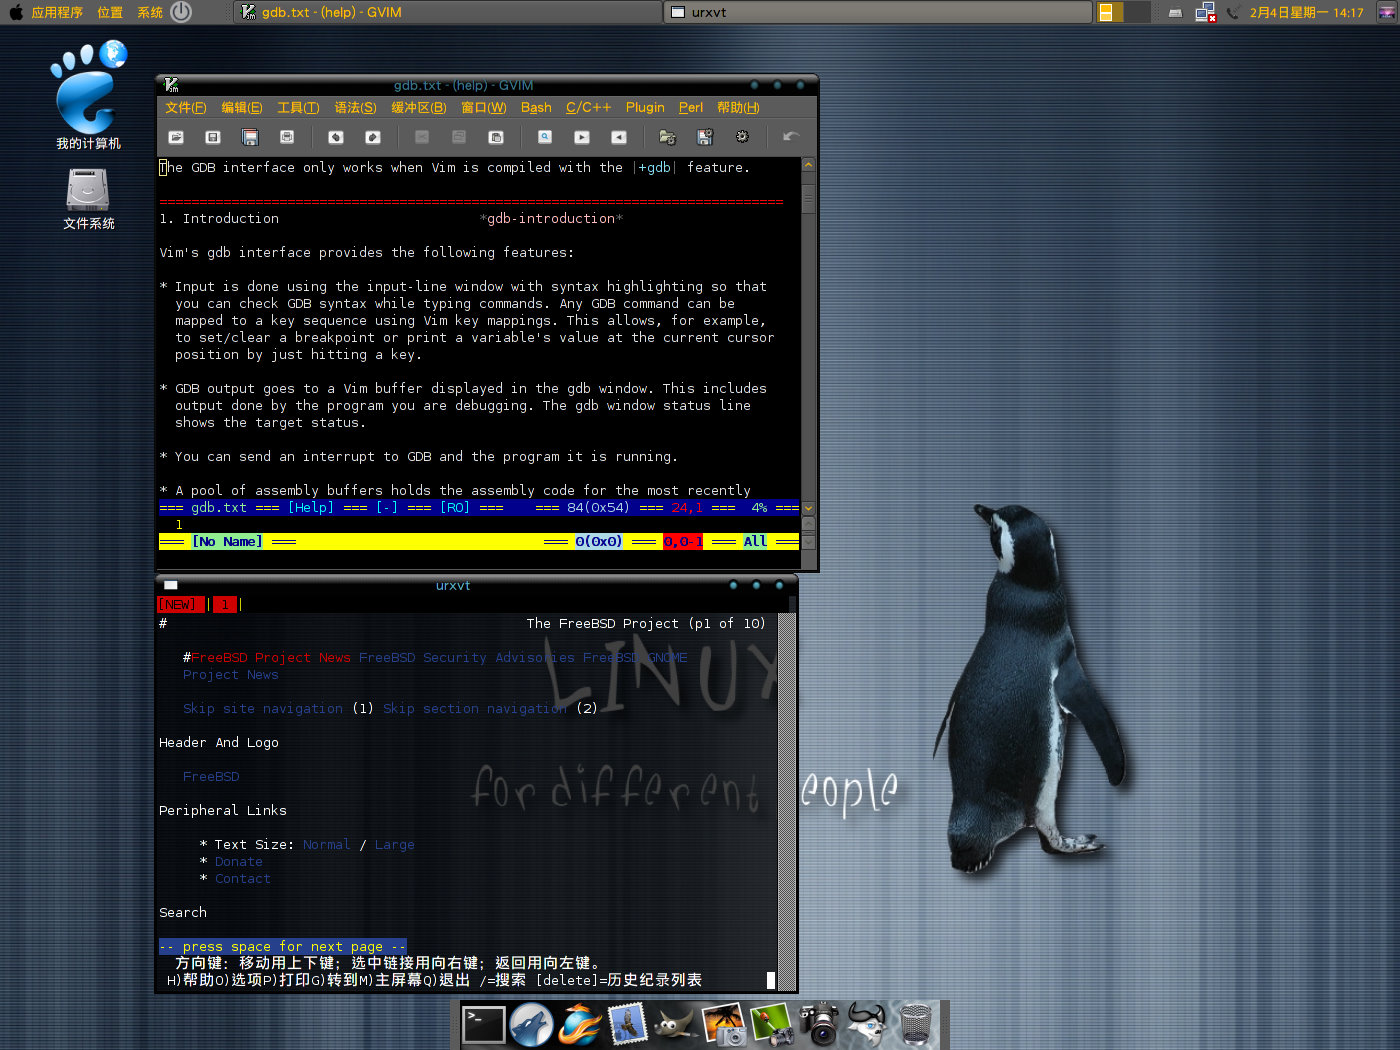This screenshot has width=1400, height=1050.
Task: Switch to urxvt taskbar button
Action: 878,12
